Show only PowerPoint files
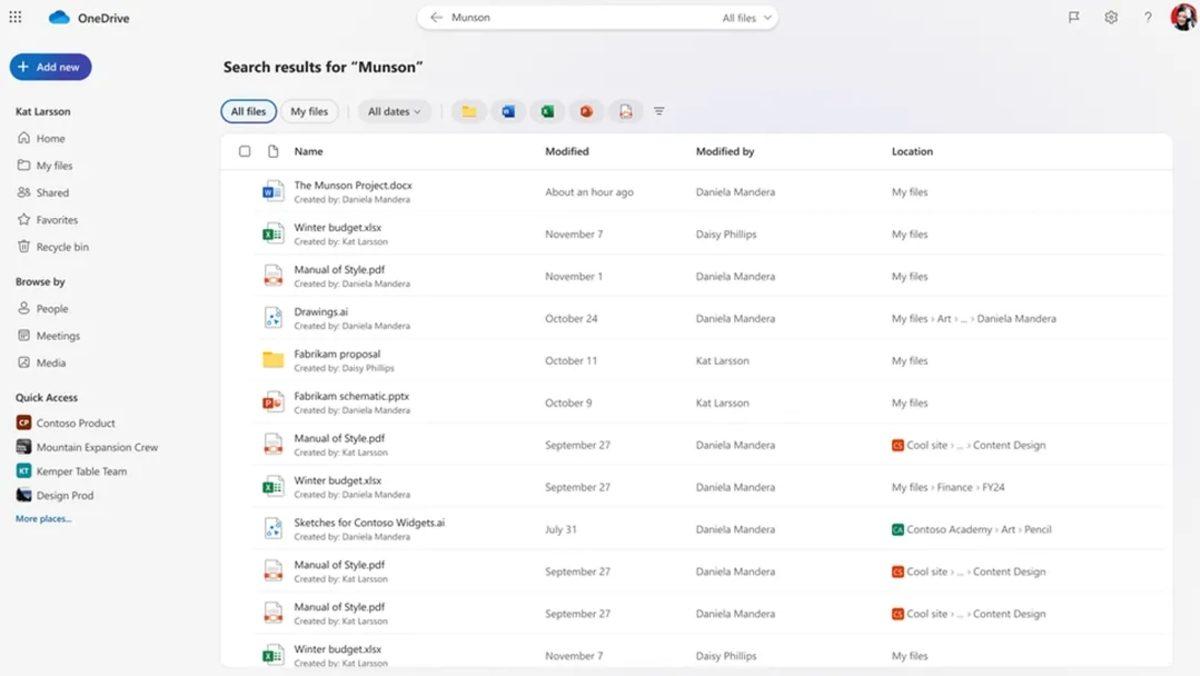This screenshot has height=676, width=1200. [586, 111]
